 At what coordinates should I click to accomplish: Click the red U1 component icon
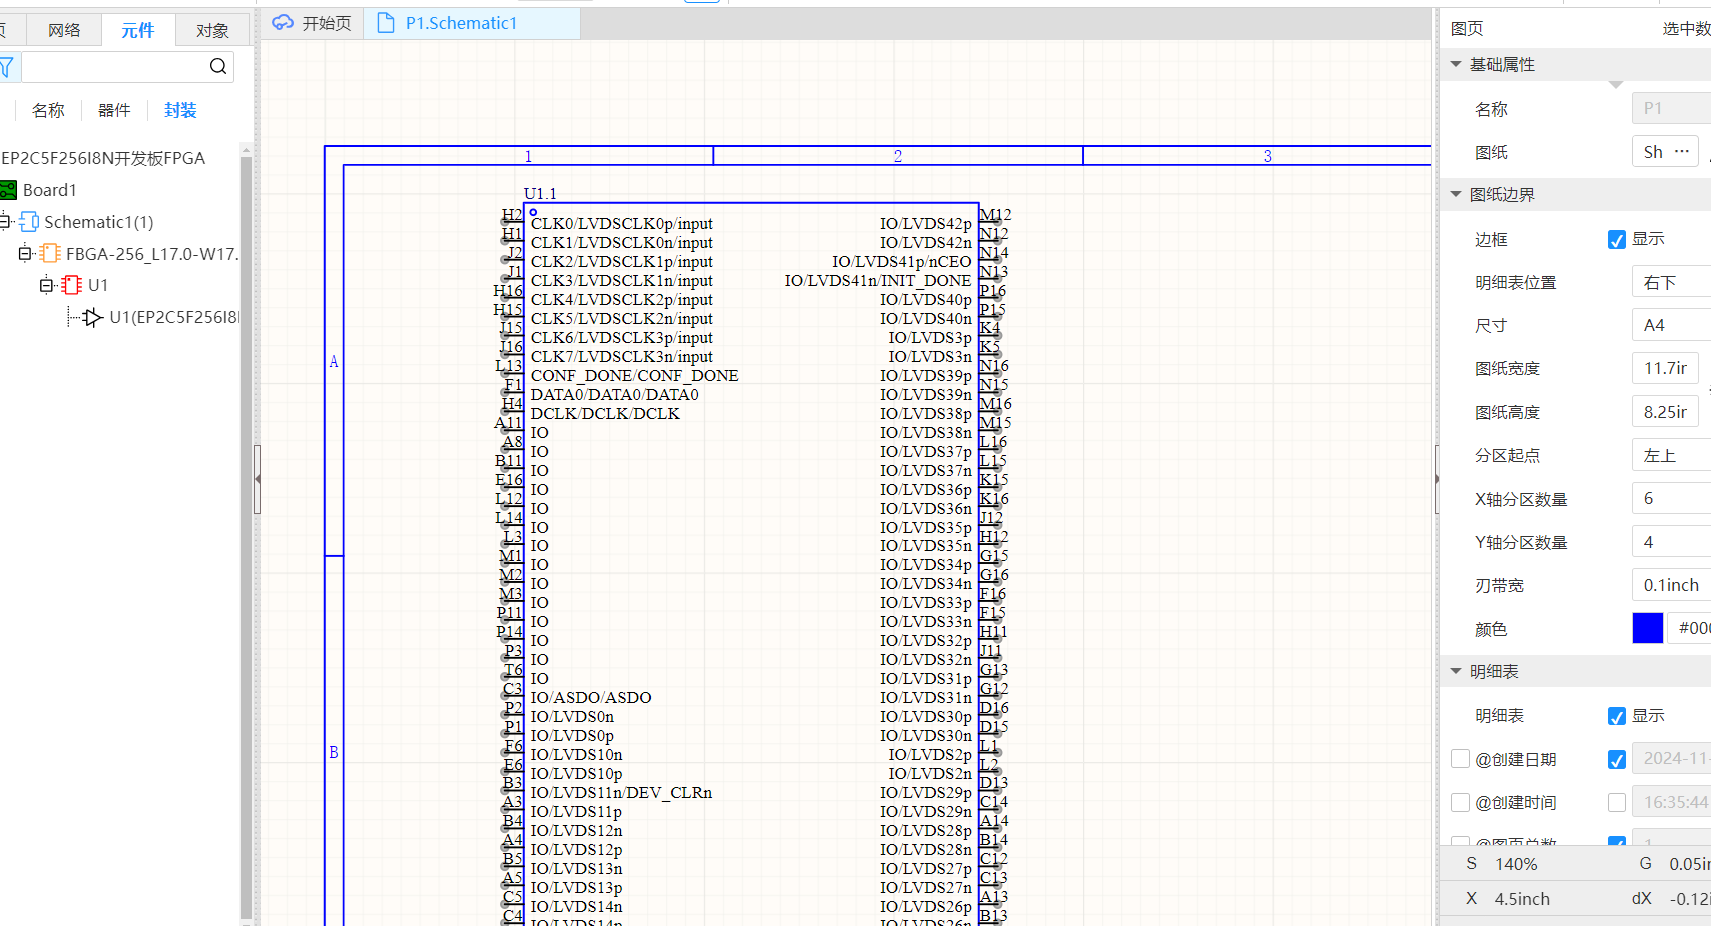coord(72,285)
